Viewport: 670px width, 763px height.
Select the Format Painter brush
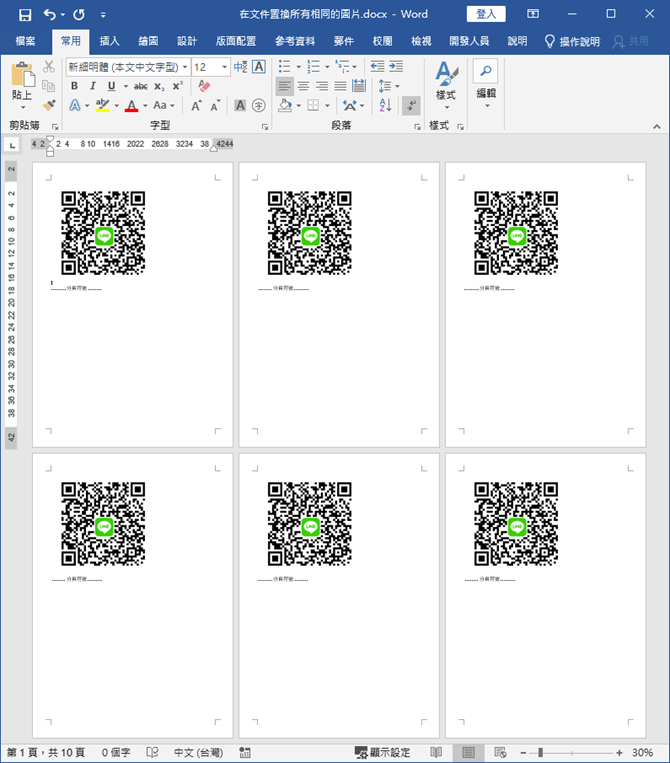[x=49, y=105]
